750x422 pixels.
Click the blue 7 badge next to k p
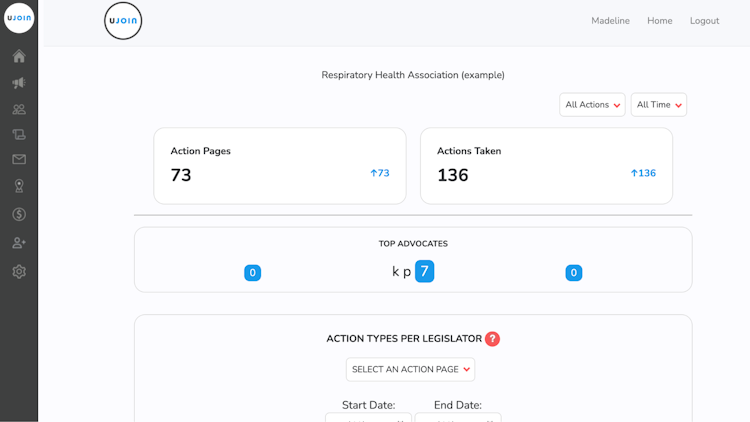[x=424, y=271]
